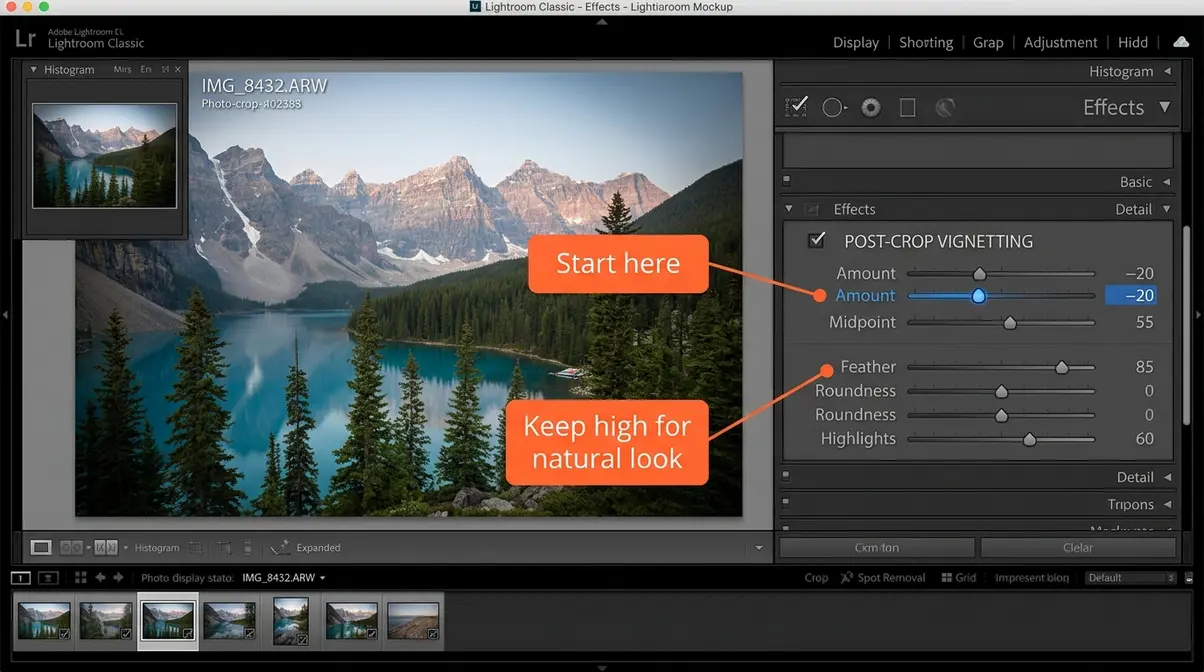This screenshot has width=1204, height=672.
Task: Open the Default dropdown in bottom bar
Action: click(x=1131, y=578)
